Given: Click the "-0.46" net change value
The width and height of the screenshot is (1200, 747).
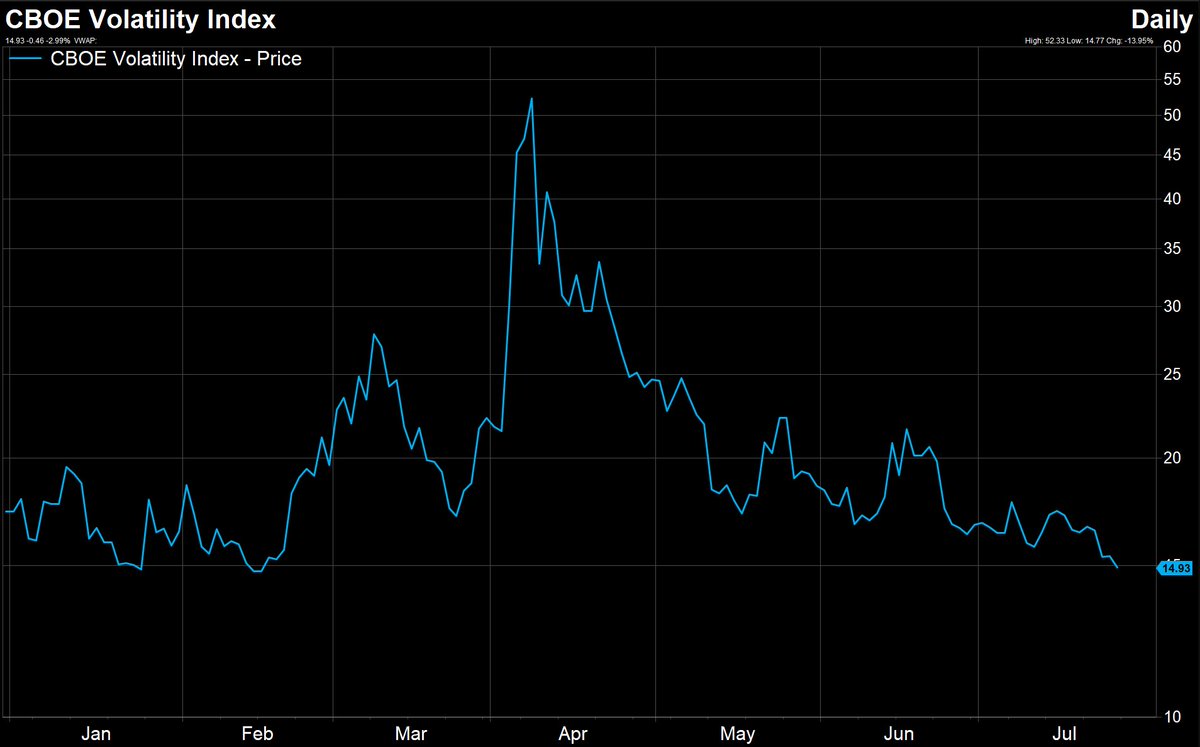Looking at the screenshot, I should tap(35, 41).
